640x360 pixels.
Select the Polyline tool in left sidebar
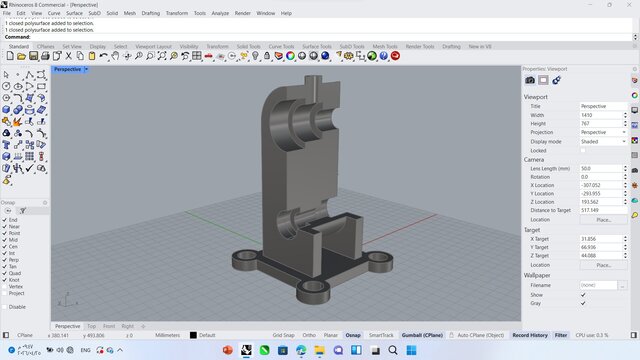click(29, 75)
